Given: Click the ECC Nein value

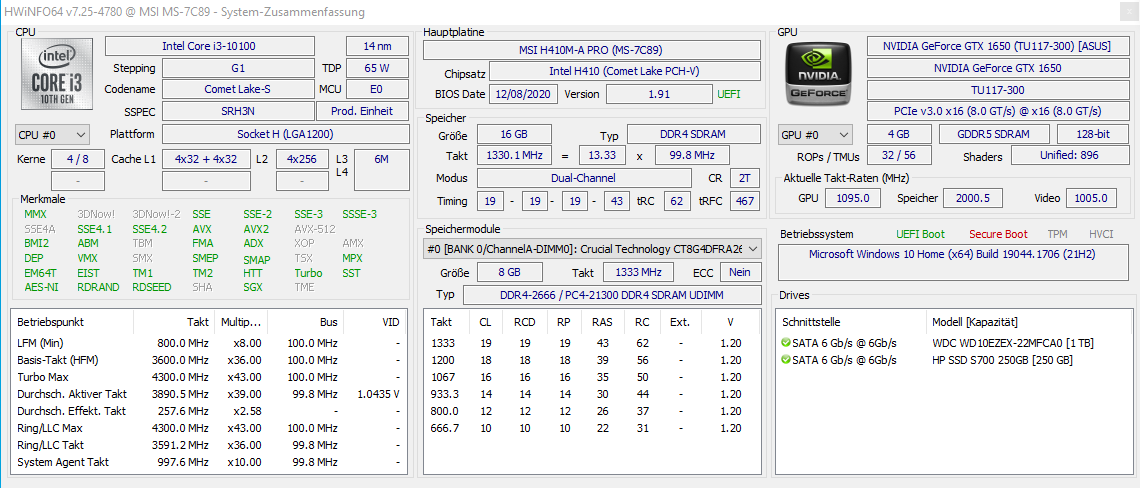Looking at the screenshot, I should (x=740, y=272).
